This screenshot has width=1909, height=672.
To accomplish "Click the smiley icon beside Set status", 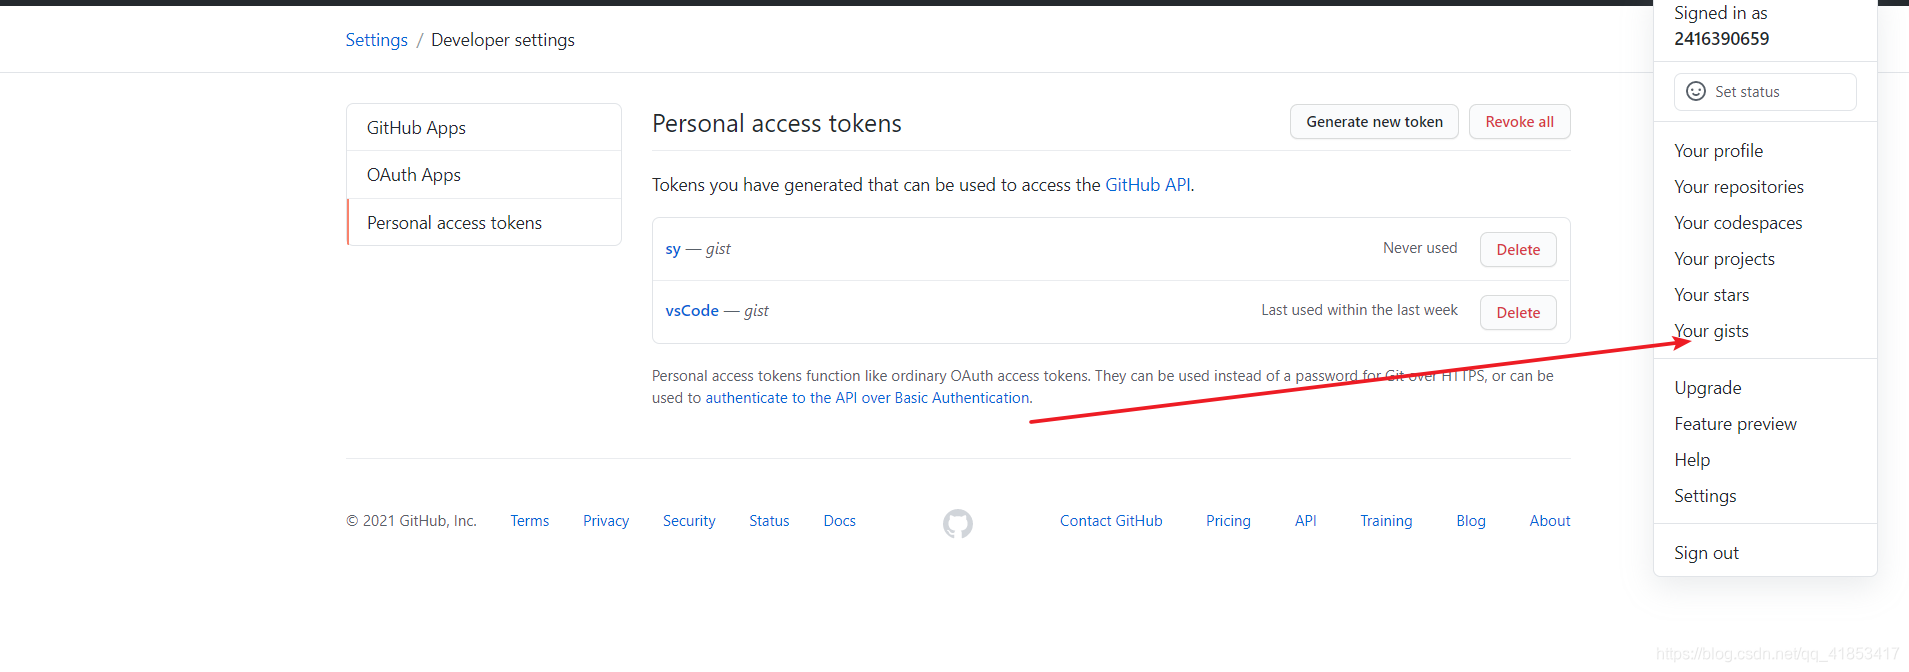I will click(1696, 91).
